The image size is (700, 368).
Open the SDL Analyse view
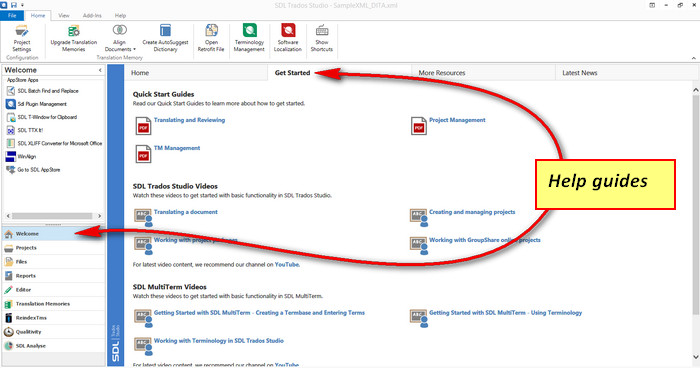[x=54, y=346]
